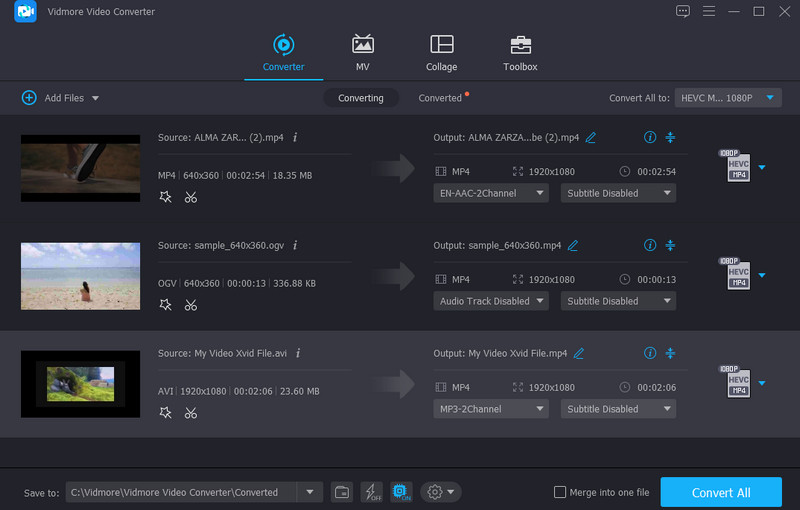800x510 pixels.
Task: Rename output of My Video Xvid File with pencil
Action: point(579,353)
